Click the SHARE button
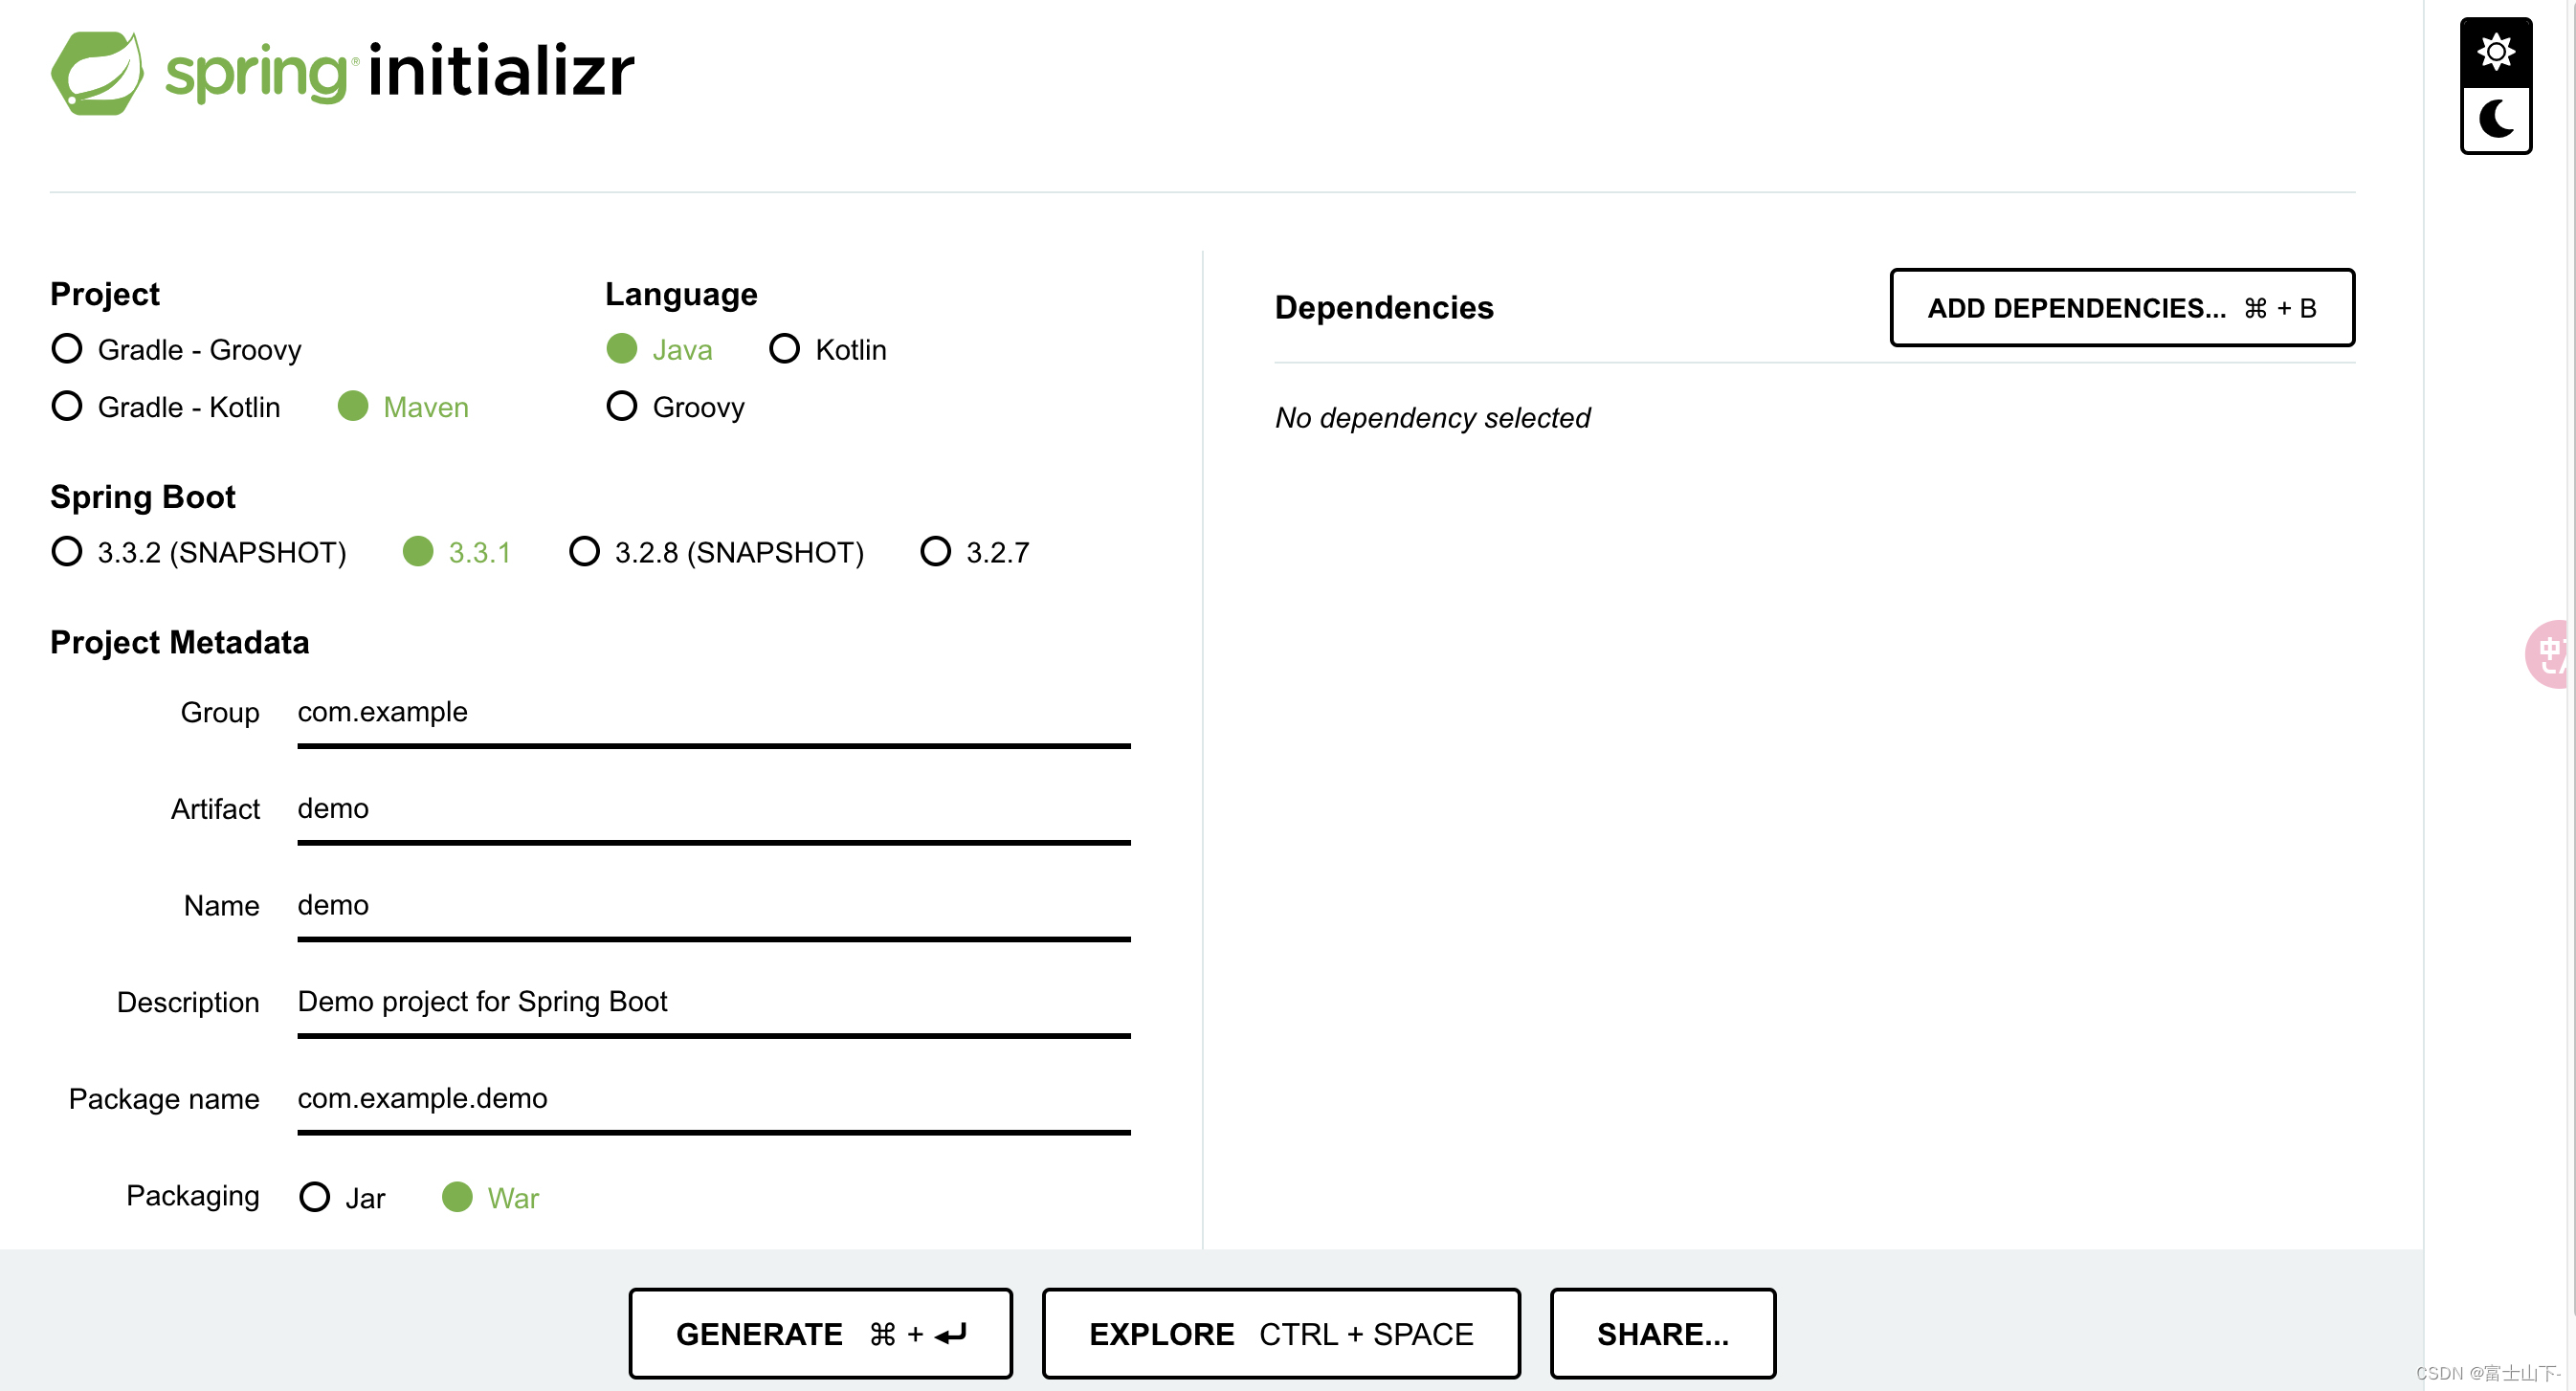 1662,1333
